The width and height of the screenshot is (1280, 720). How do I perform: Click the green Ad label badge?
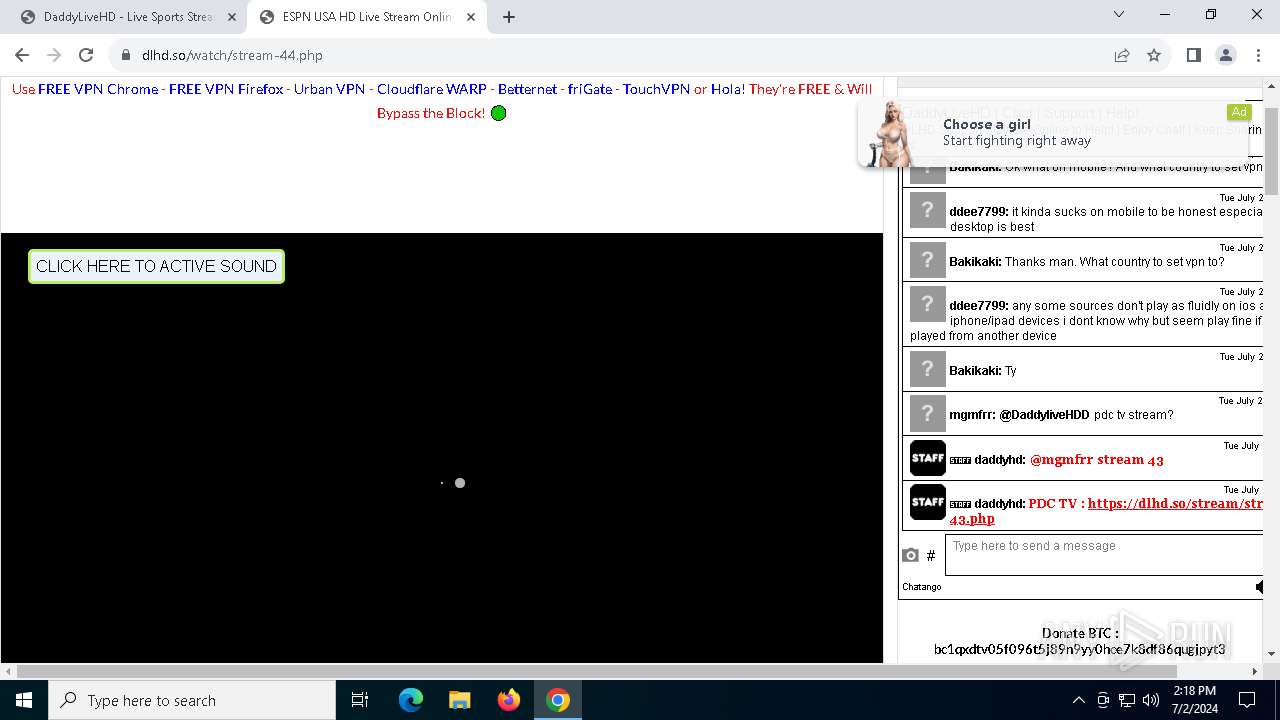coord(1239,112)
